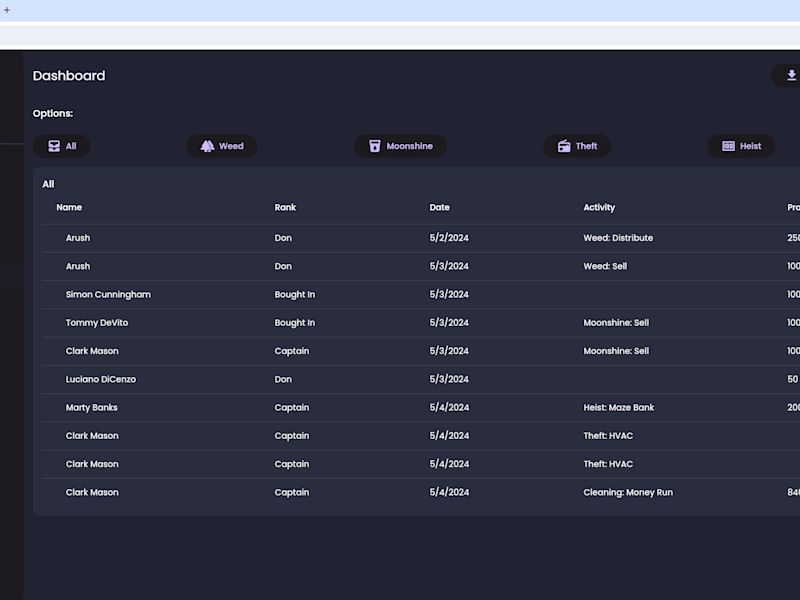This screenshot has width=800, height=600.
Task: Click Marty Banks' Captain rank
Action: tap(292, 408)
